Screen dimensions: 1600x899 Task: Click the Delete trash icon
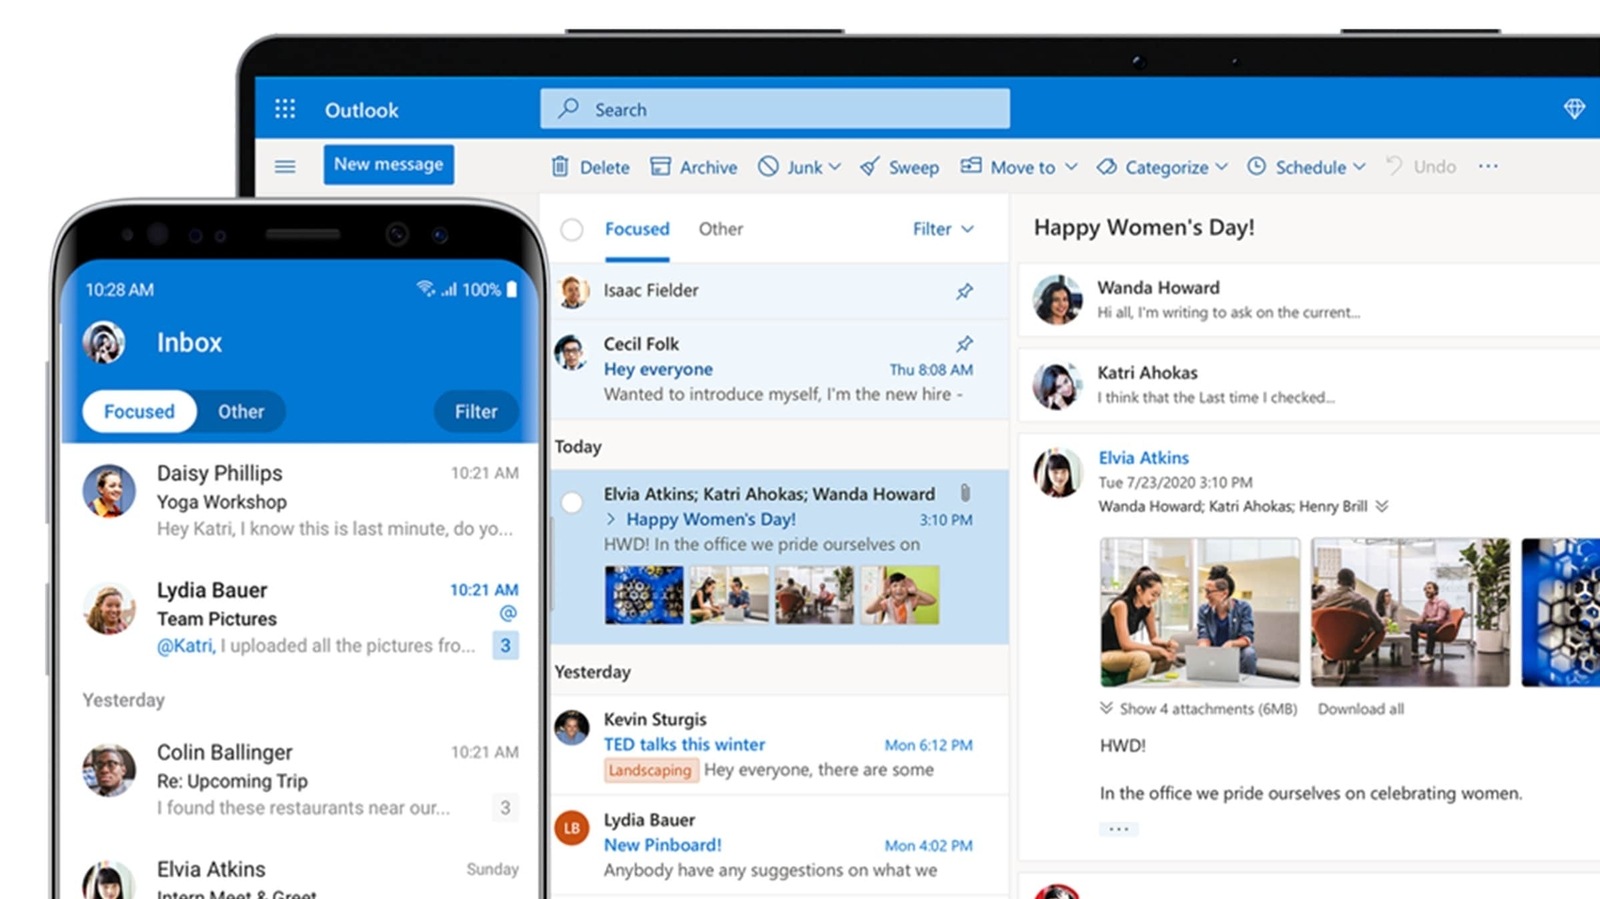[560, 166]
